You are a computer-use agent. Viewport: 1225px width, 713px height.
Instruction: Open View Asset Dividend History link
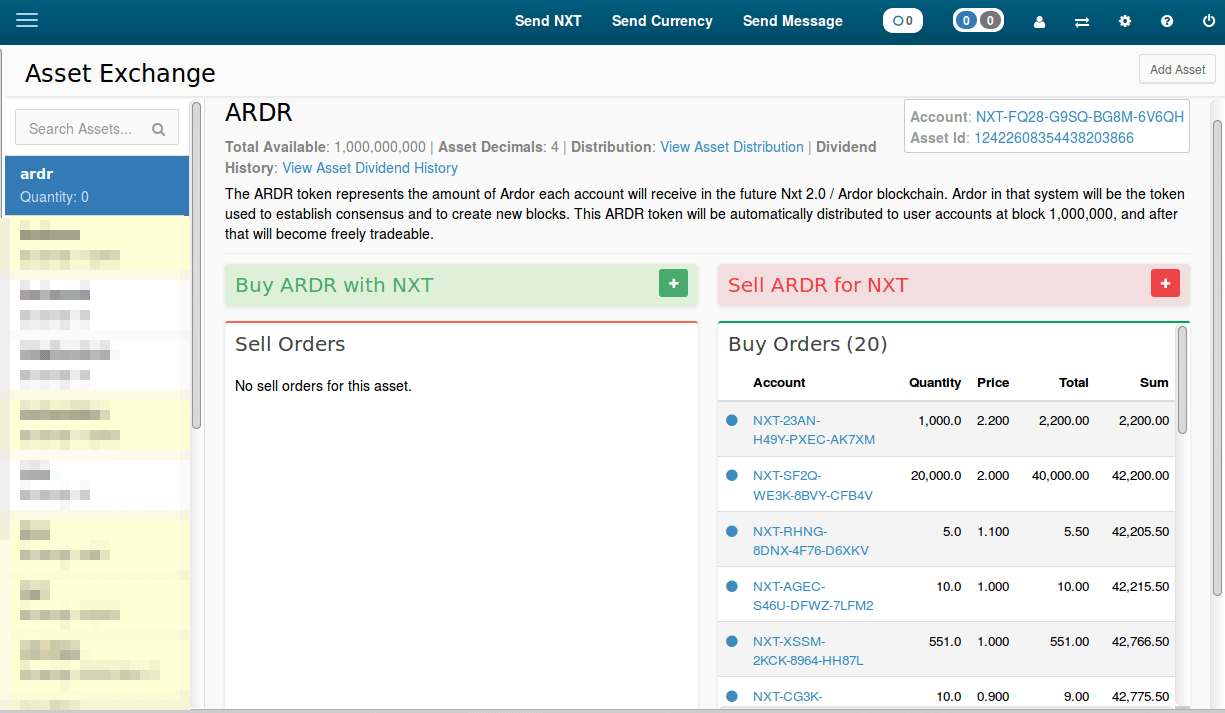pos(370,168)
